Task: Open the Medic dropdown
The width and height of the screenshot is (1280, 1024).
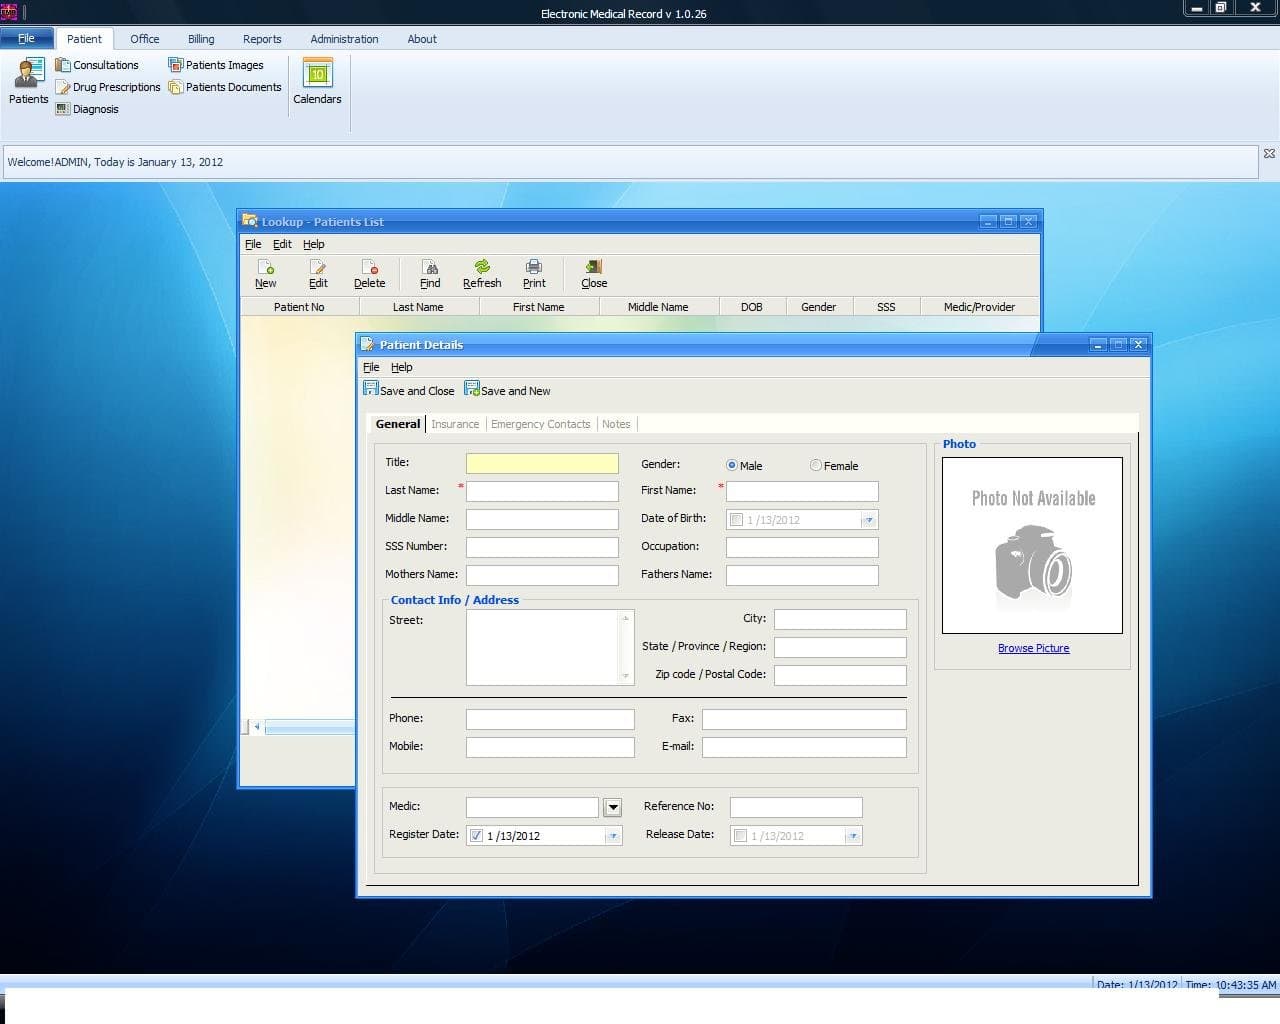Action: (x=611, y=807)
